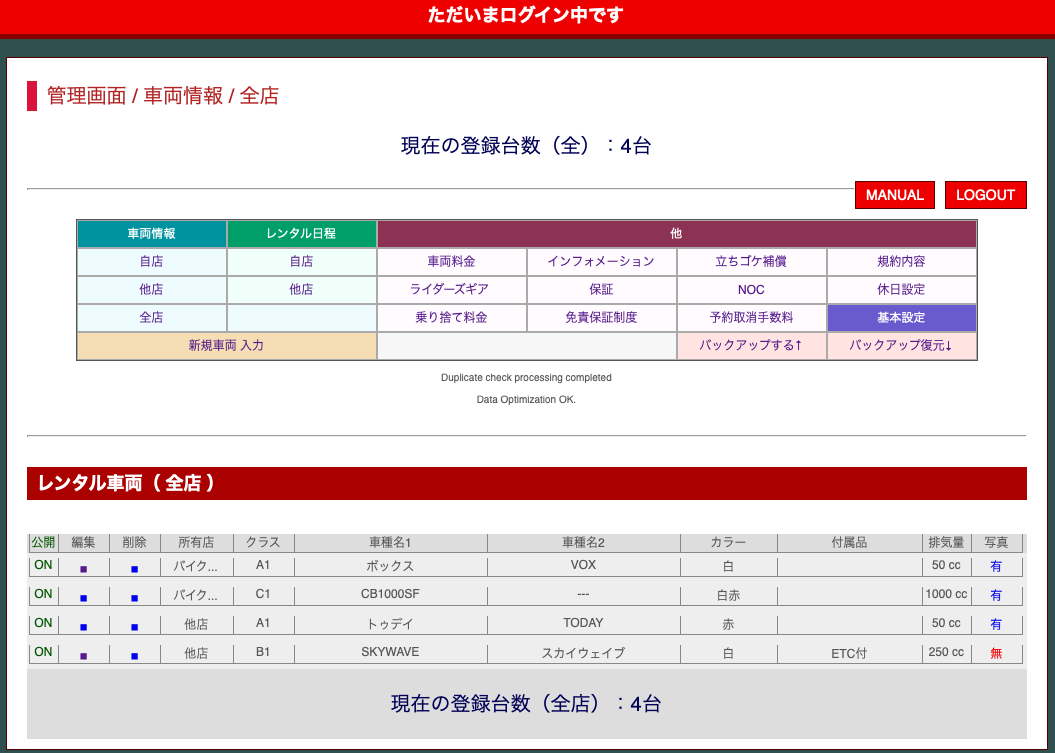Click 有 photo link for ボックス row
The height and width of the screenshot is (753, 1055).
click(996, 567)
